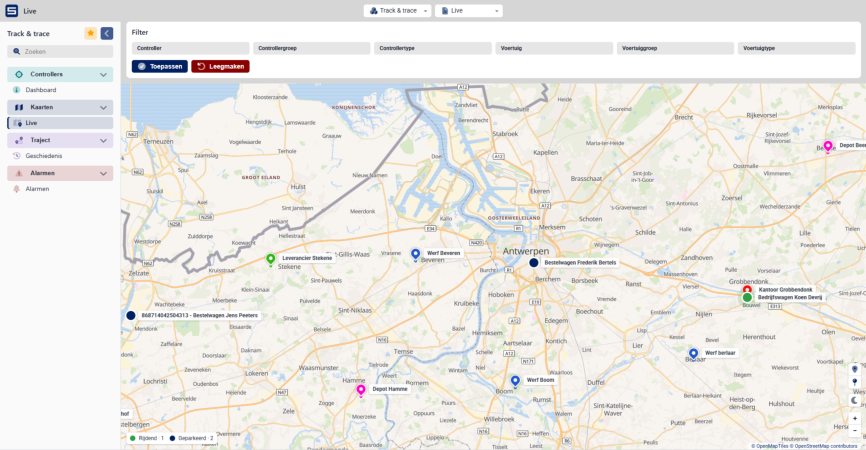Zoom in with the plus button
The width and height of the screenshot is (866, 450).
pyautogui.click(x=855, y=419)
